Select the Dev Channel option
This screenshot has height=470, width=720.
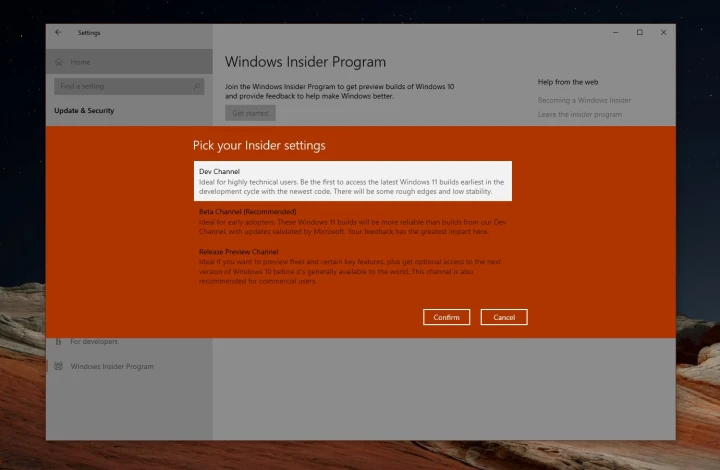click(352, 181)
